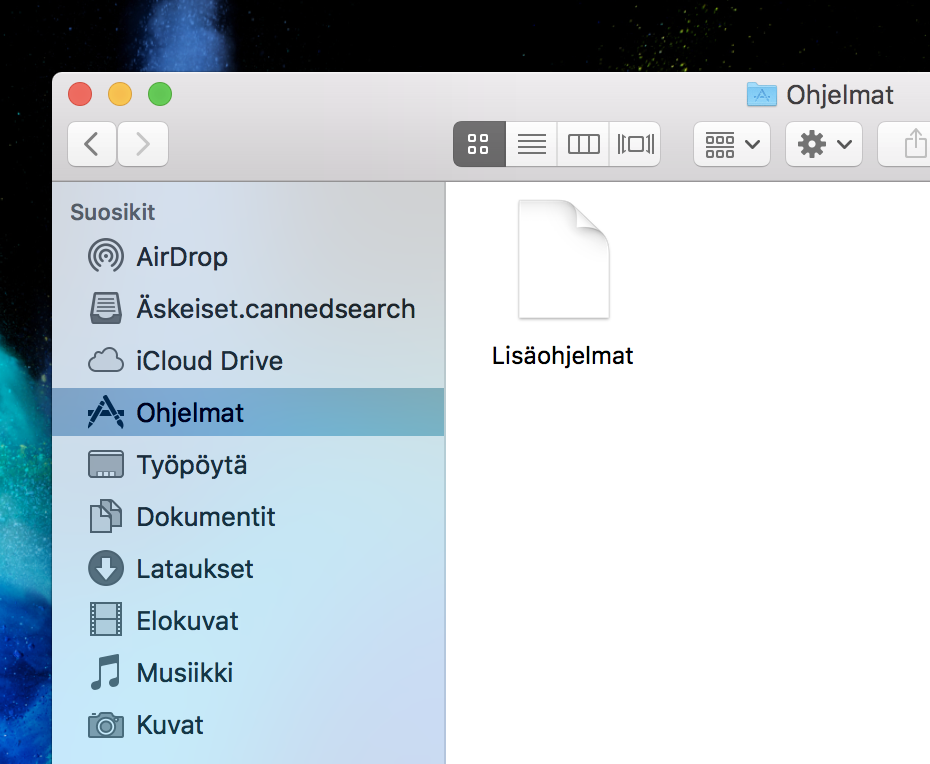This screenshot has width=930, height=764.
Task: Switch Finder to Cover Flow view
Action: [x=635, y=144]
